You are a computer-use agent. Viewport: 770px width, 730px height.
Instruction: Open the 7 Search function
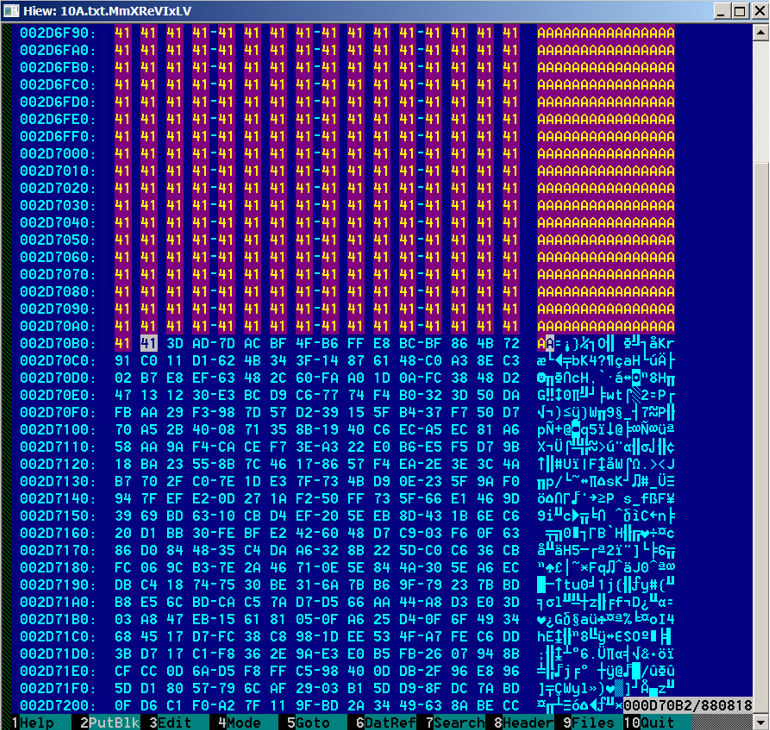(445, 722)
